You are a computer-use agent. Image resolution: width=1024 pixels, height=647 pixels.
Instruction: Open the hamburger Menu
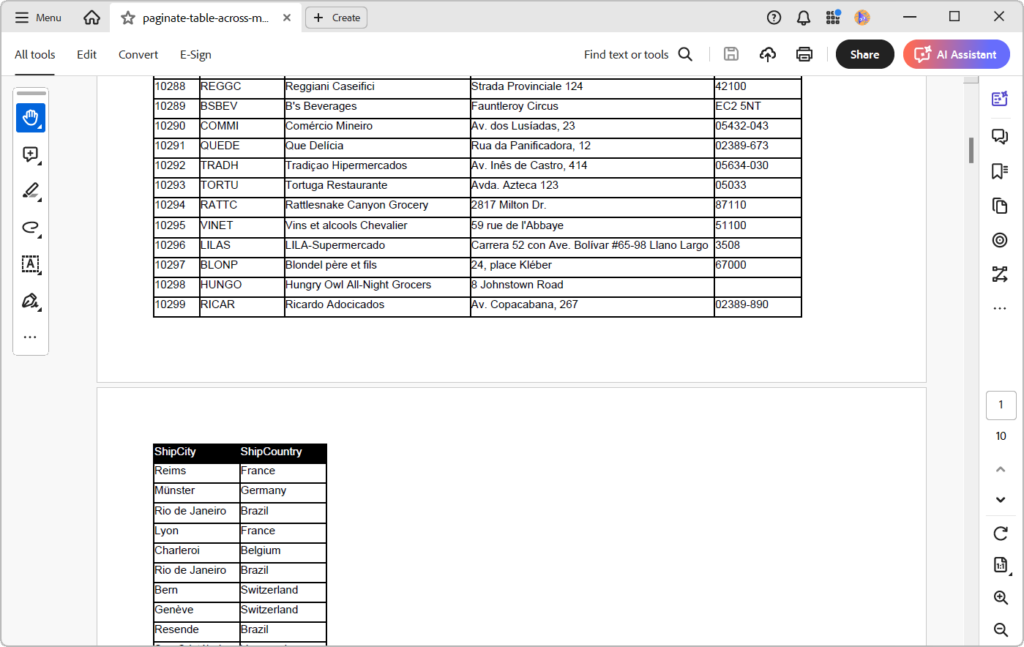click(x=37, y=17)
